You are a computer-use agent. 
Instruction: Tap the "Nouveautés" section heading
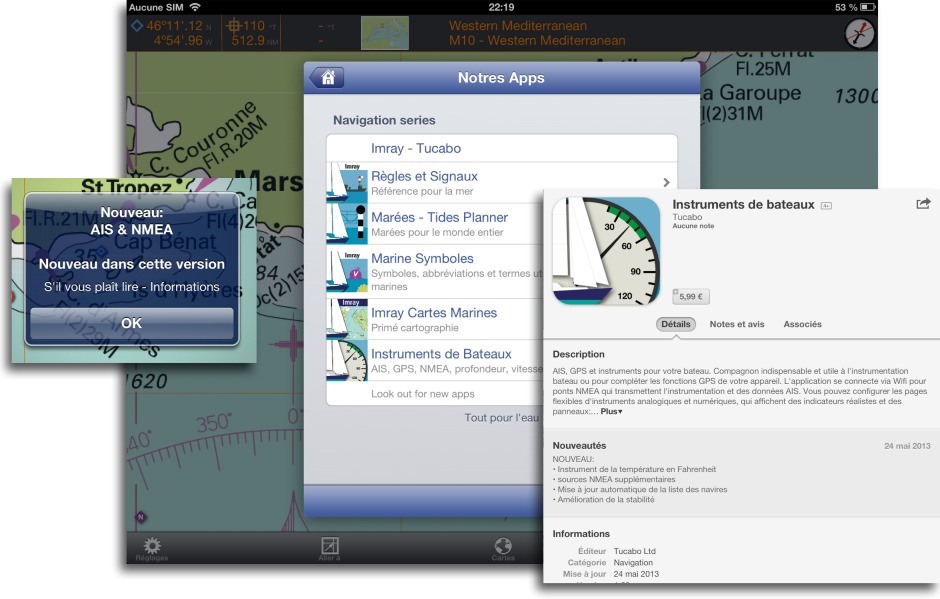point(579,446)
